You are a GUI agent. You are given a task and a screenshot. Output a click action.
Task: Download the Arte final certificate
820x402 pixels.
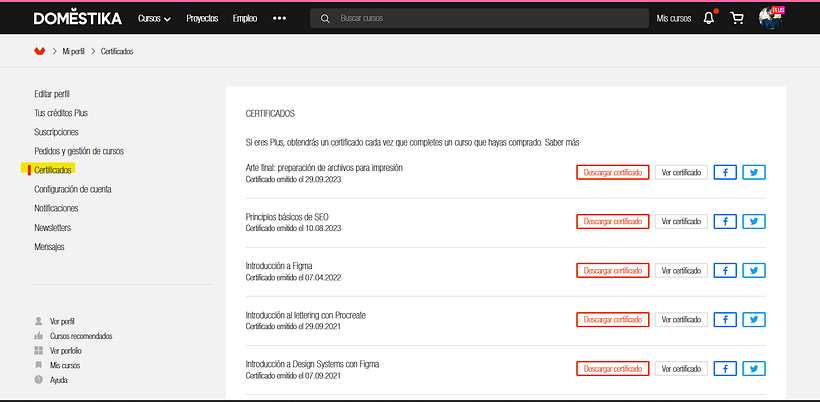point(612,172)
